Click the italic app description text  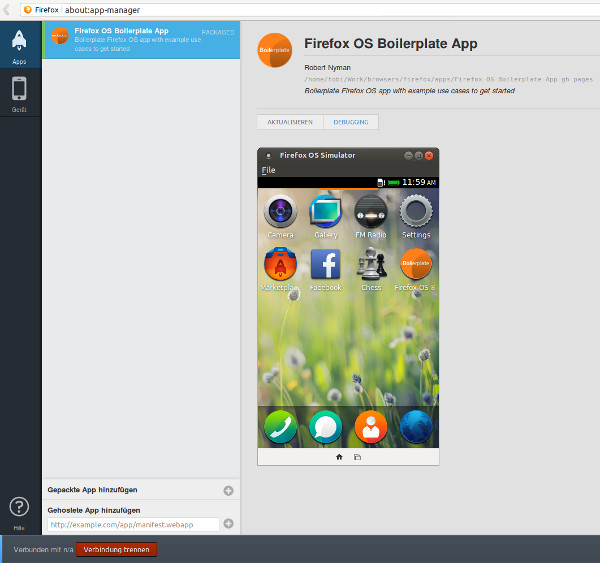[409, 91]
